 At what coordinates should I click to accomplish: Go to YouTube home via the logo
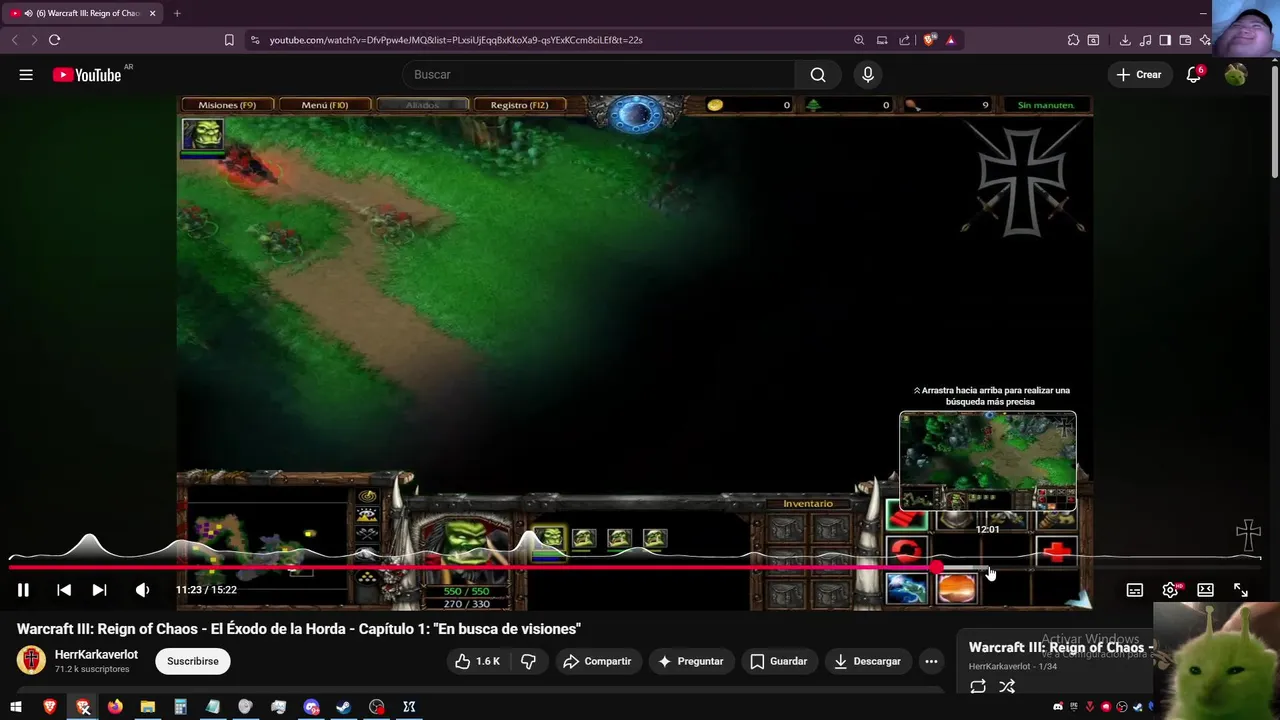[x=87, y=75]
